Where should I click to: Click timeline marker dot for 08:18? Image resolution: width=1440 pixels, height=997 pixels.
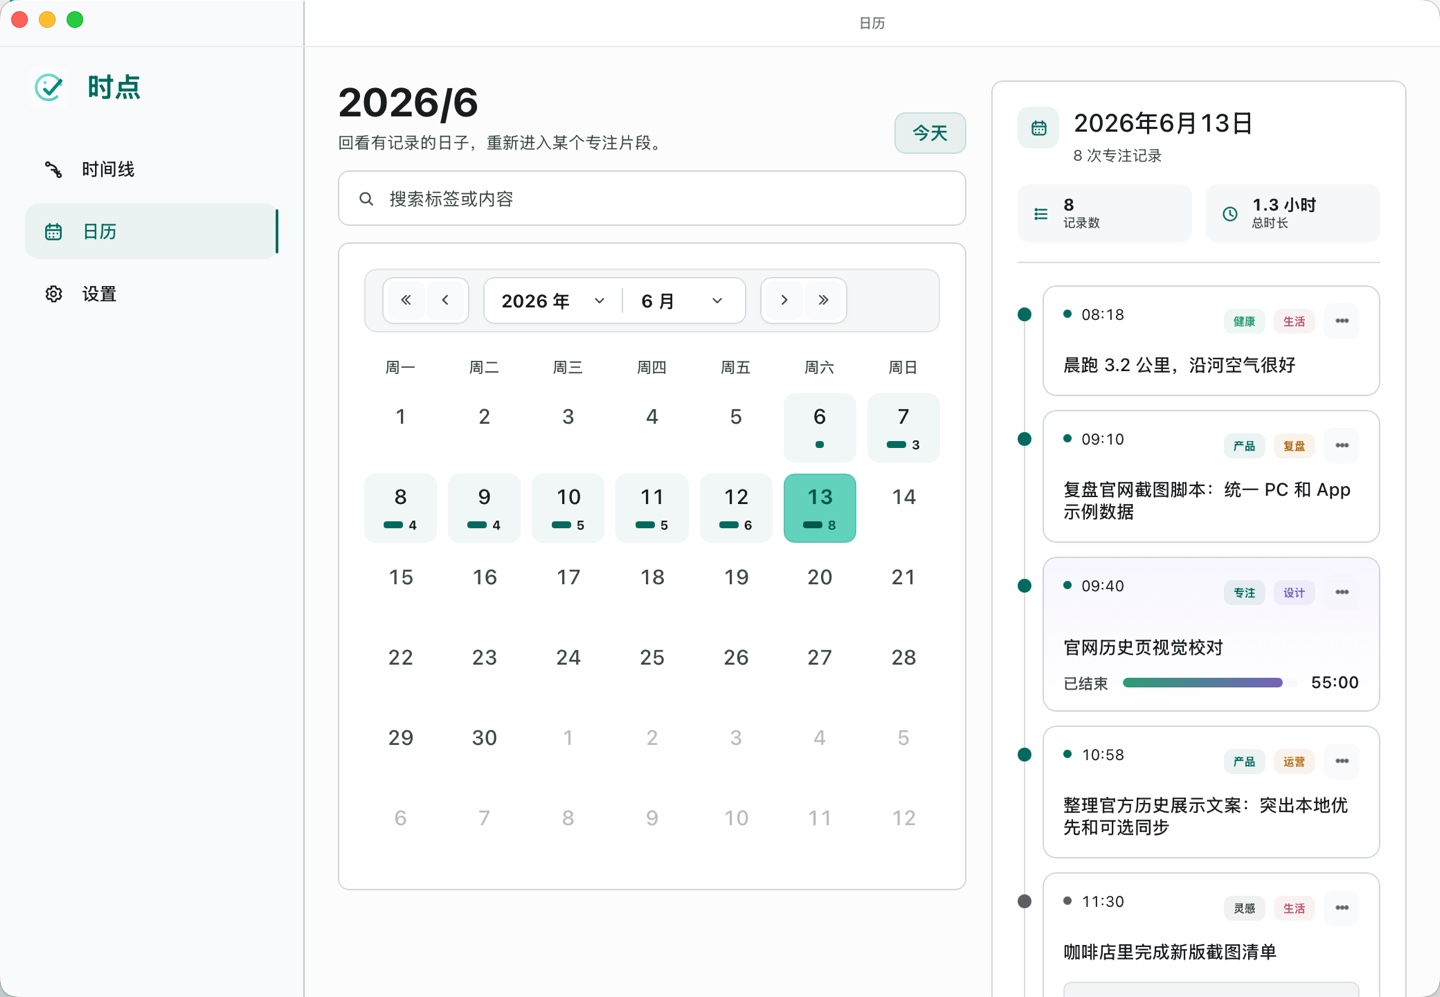(1024, 314)
